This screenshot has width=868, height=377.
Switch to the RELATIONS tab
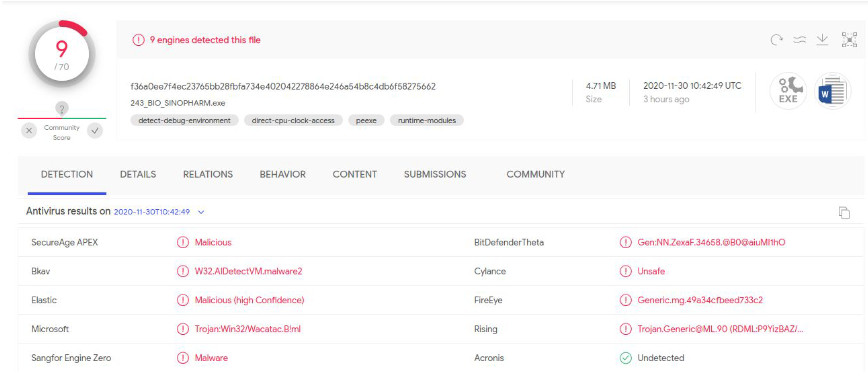tap(208, 174)
